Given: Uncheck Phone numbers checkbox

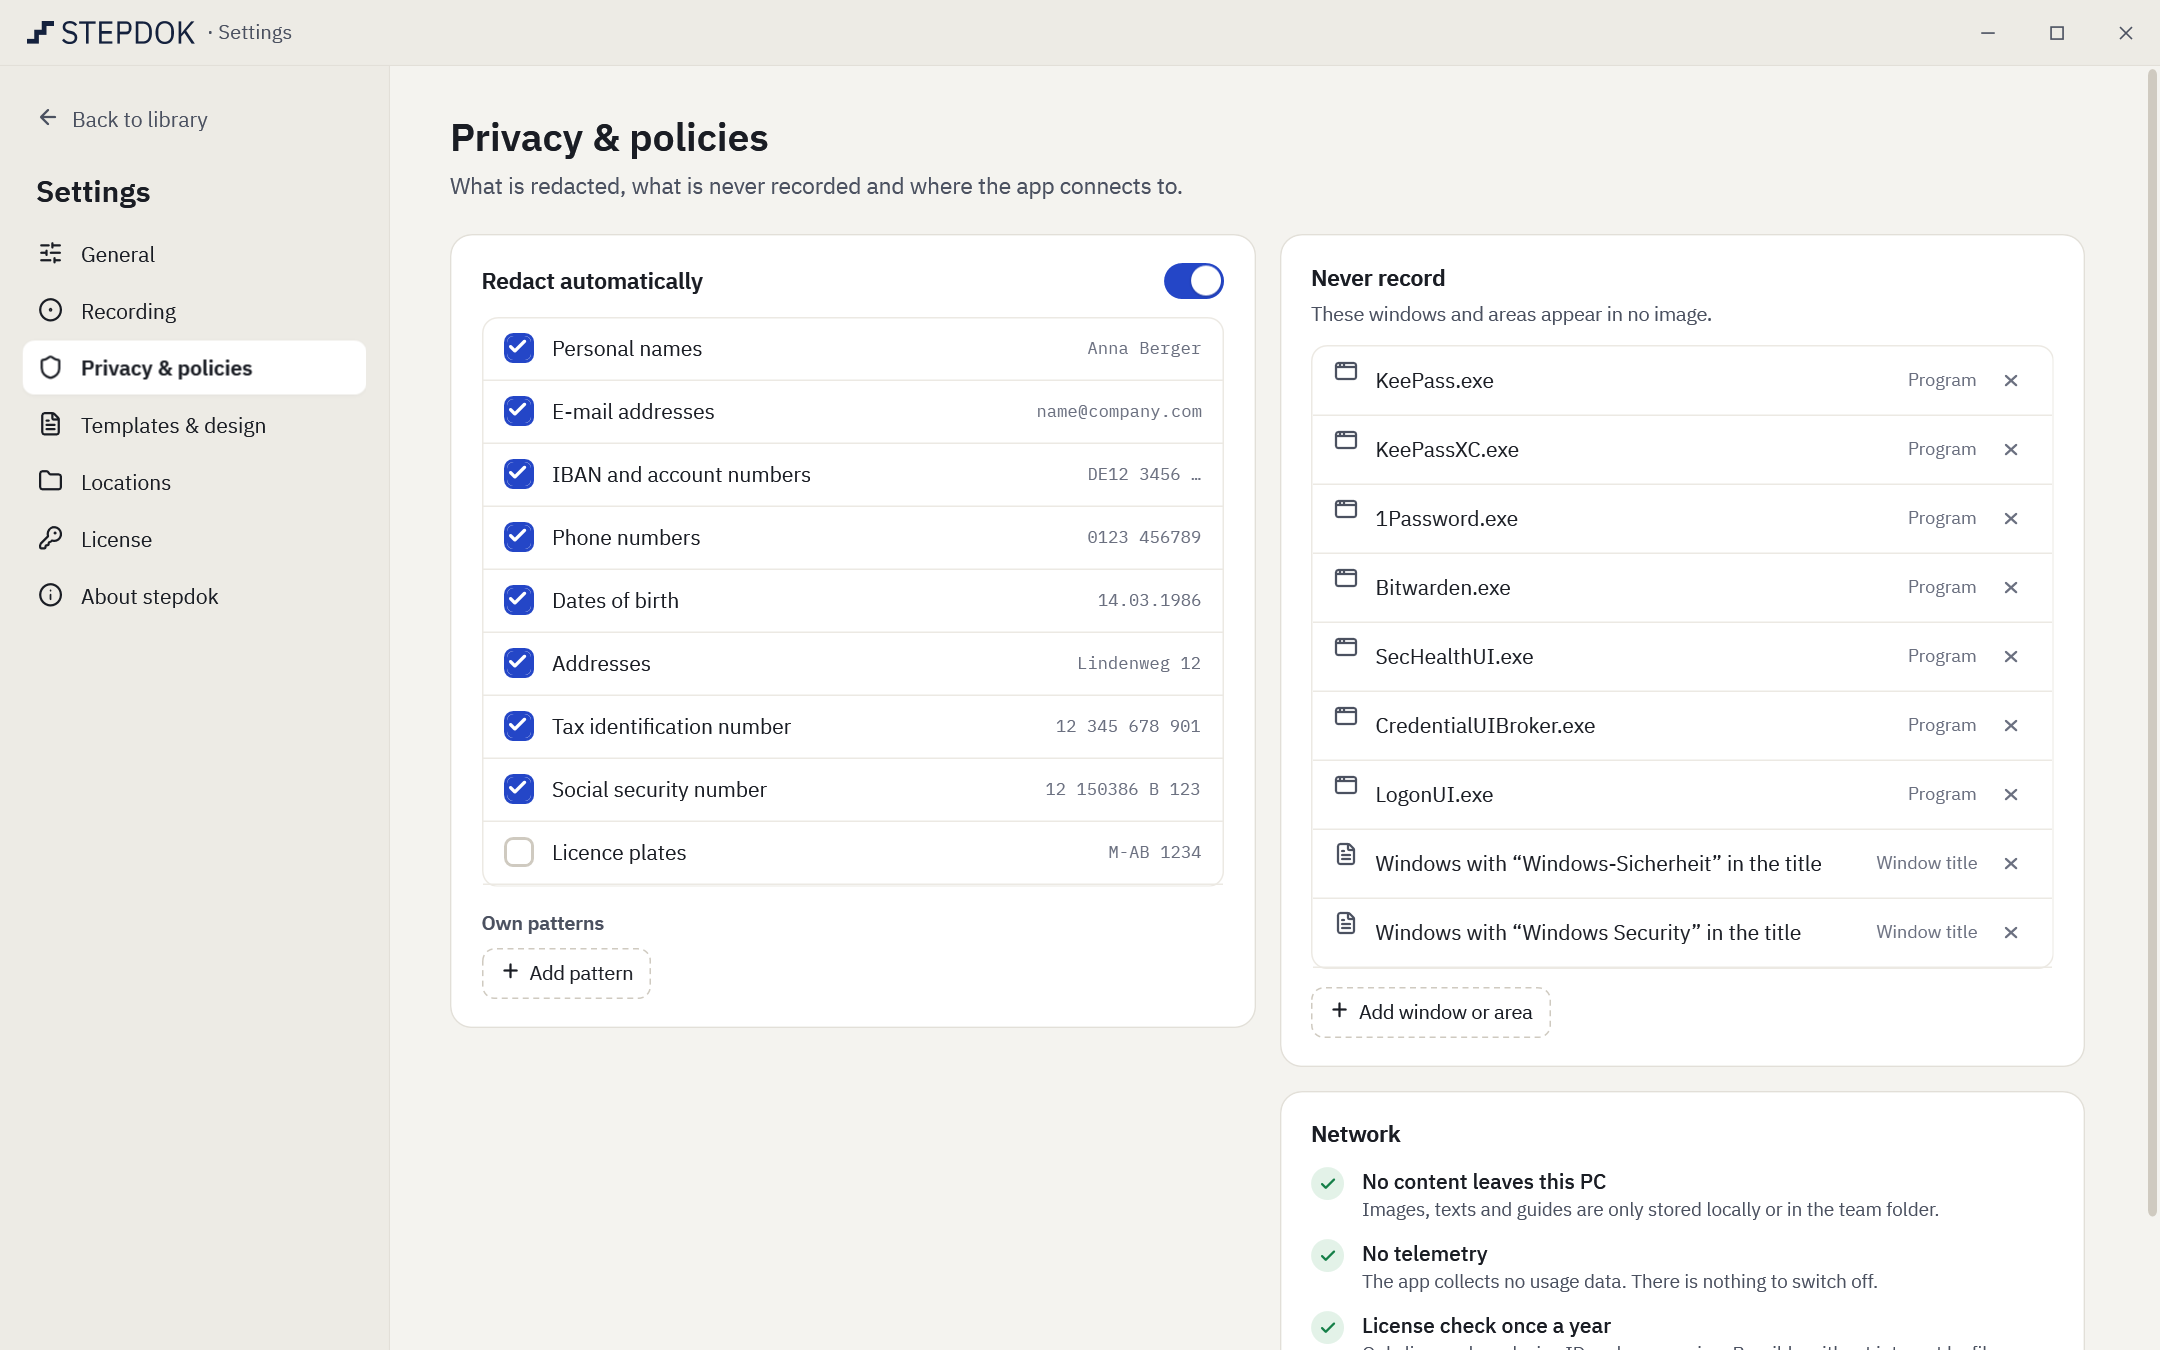Looking at the screenshot, I should click(519, 537).
